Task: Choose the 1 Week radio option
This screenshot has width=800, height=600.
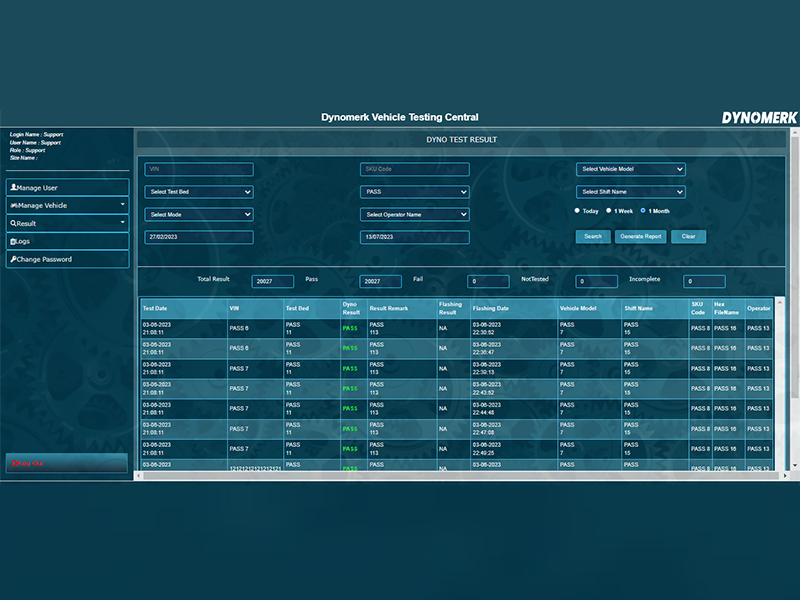Action: (x=609, y=211)
